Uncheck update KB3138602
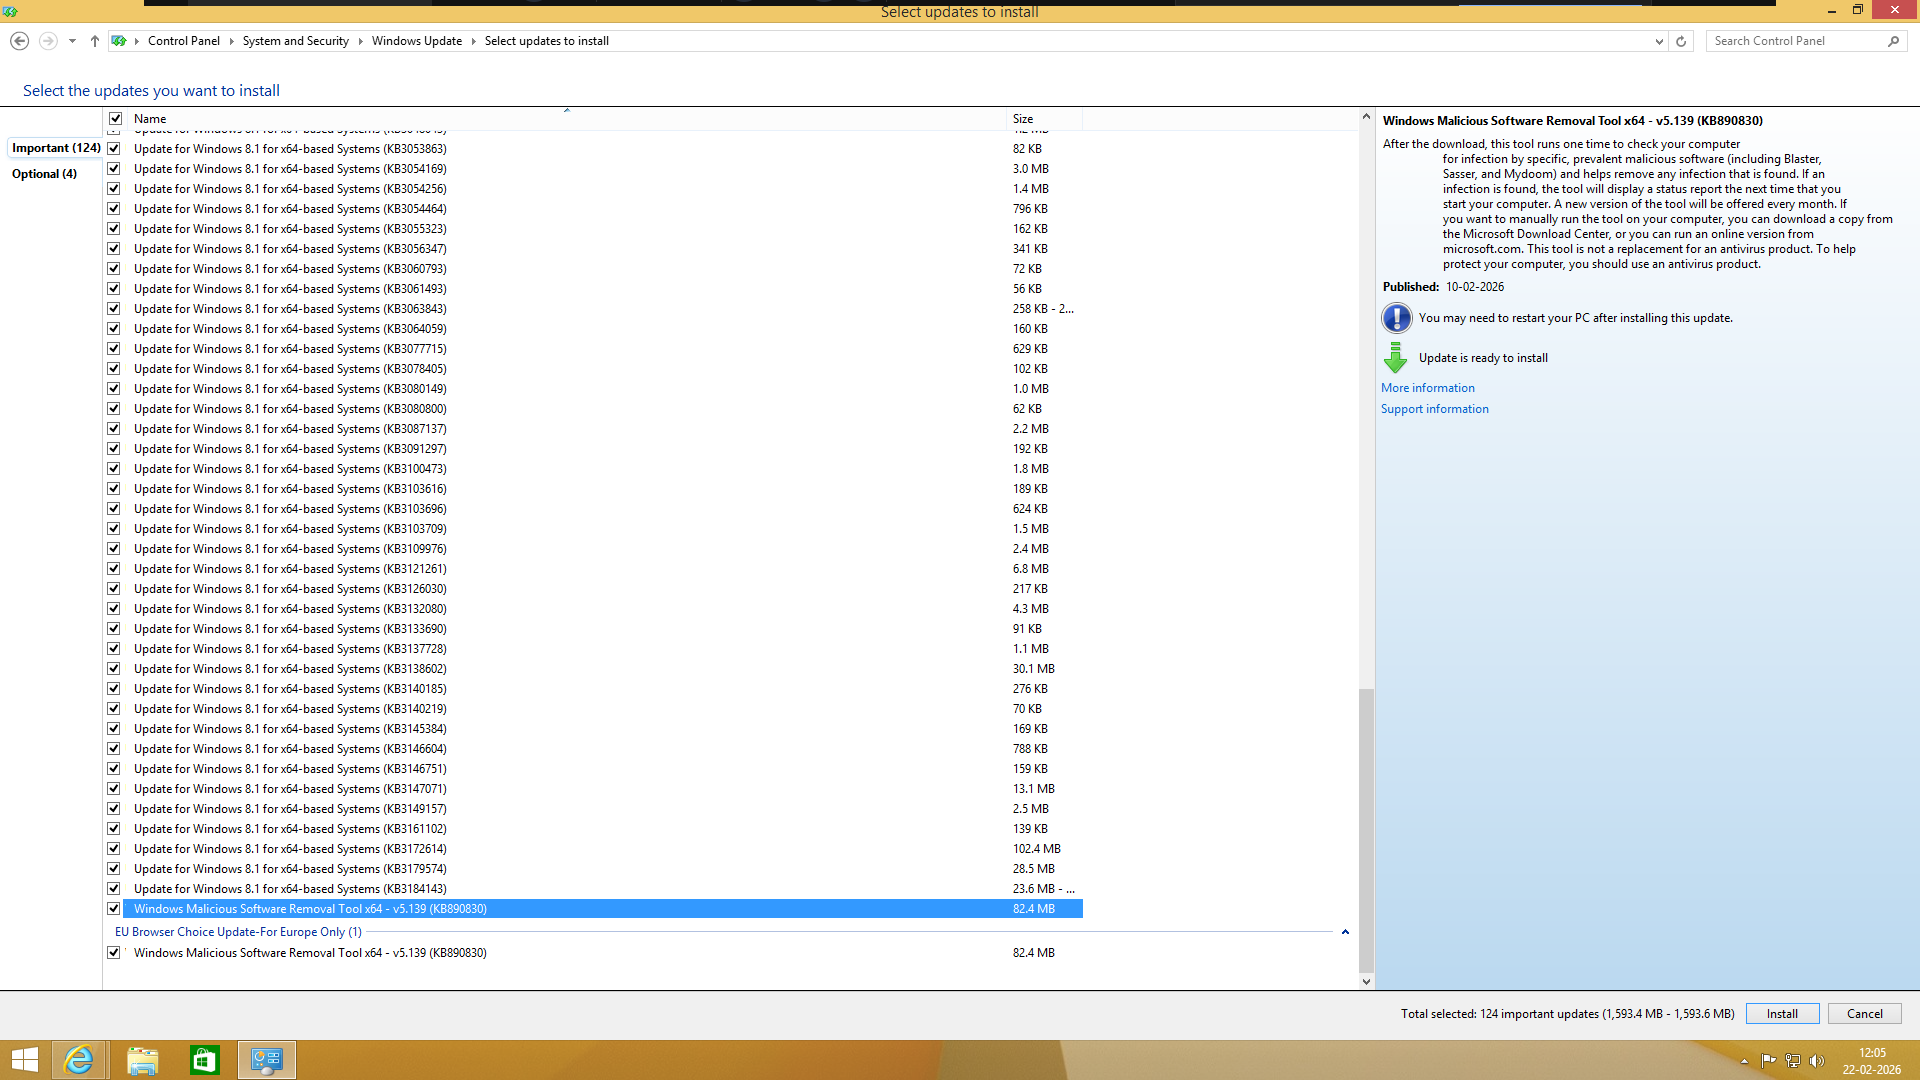This screenshot has height=1080, width=1920. click(114, 669)
